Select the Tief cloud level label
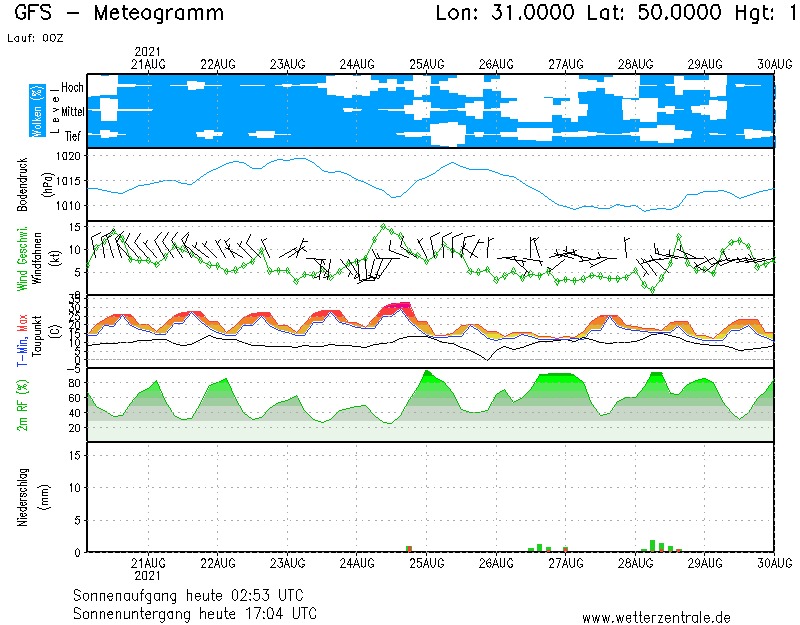800x625 pixels. (x=72, y=135)
